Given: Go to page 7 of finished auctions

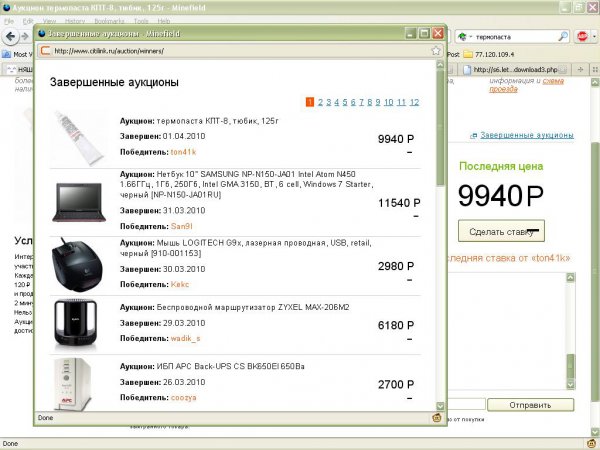Looking at the screenshot, I should [361, 102].
